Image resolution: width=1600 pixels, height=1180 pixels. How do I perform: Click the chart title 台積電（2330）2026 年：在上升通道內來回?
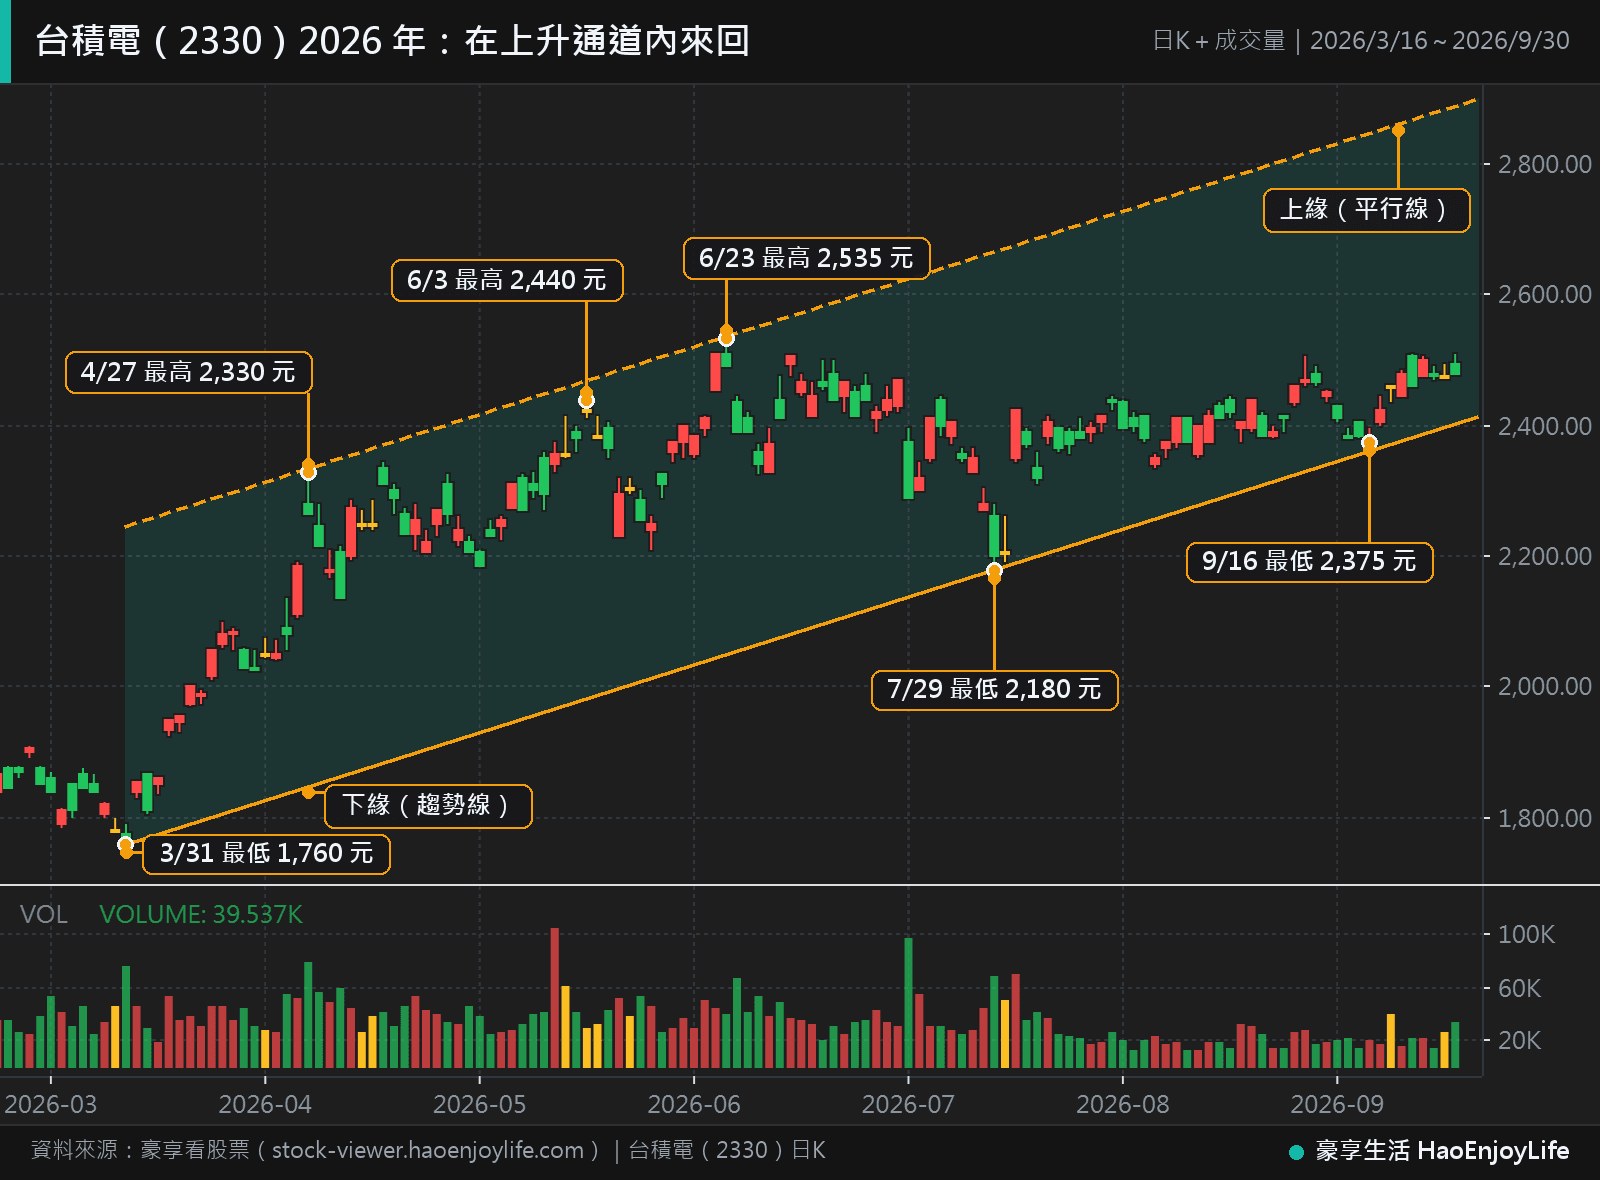tap(393, 41)
